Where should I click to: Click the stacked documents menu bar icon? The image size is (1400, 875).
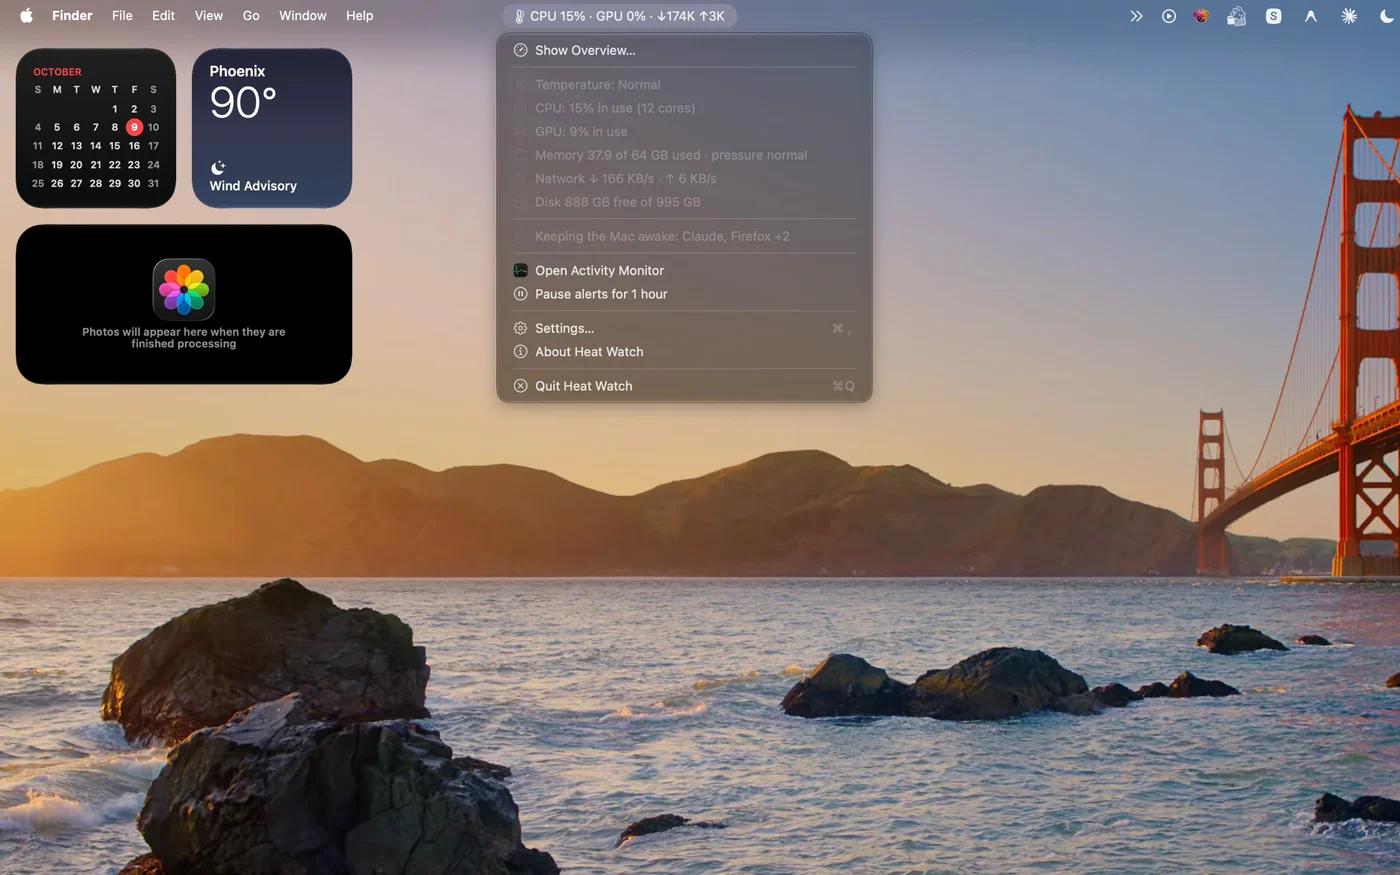(1237, 16)
